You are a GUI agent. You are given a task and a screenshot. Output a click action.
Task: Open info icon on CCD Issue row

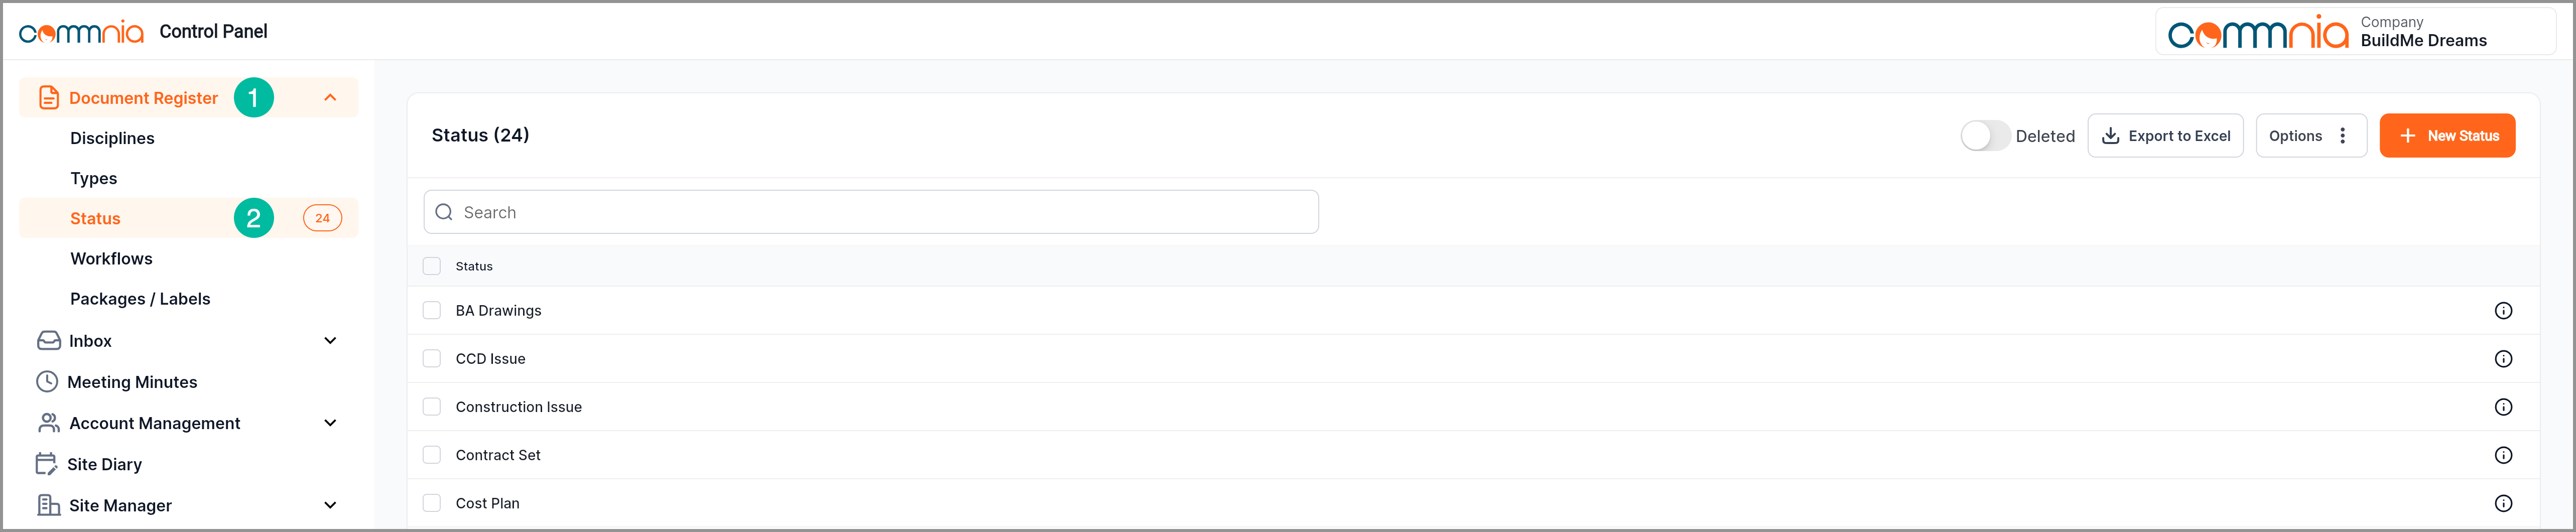(x=2503, y=359)
